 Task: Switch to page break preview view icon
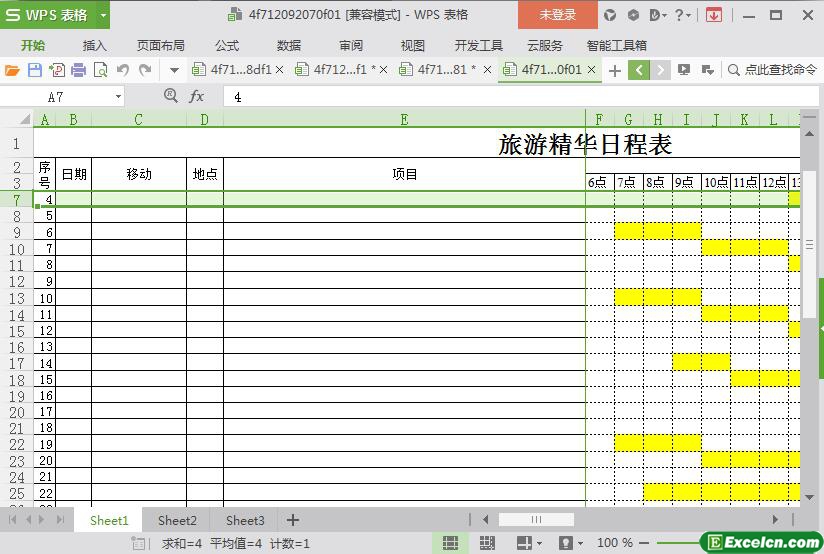click(487, 543)
